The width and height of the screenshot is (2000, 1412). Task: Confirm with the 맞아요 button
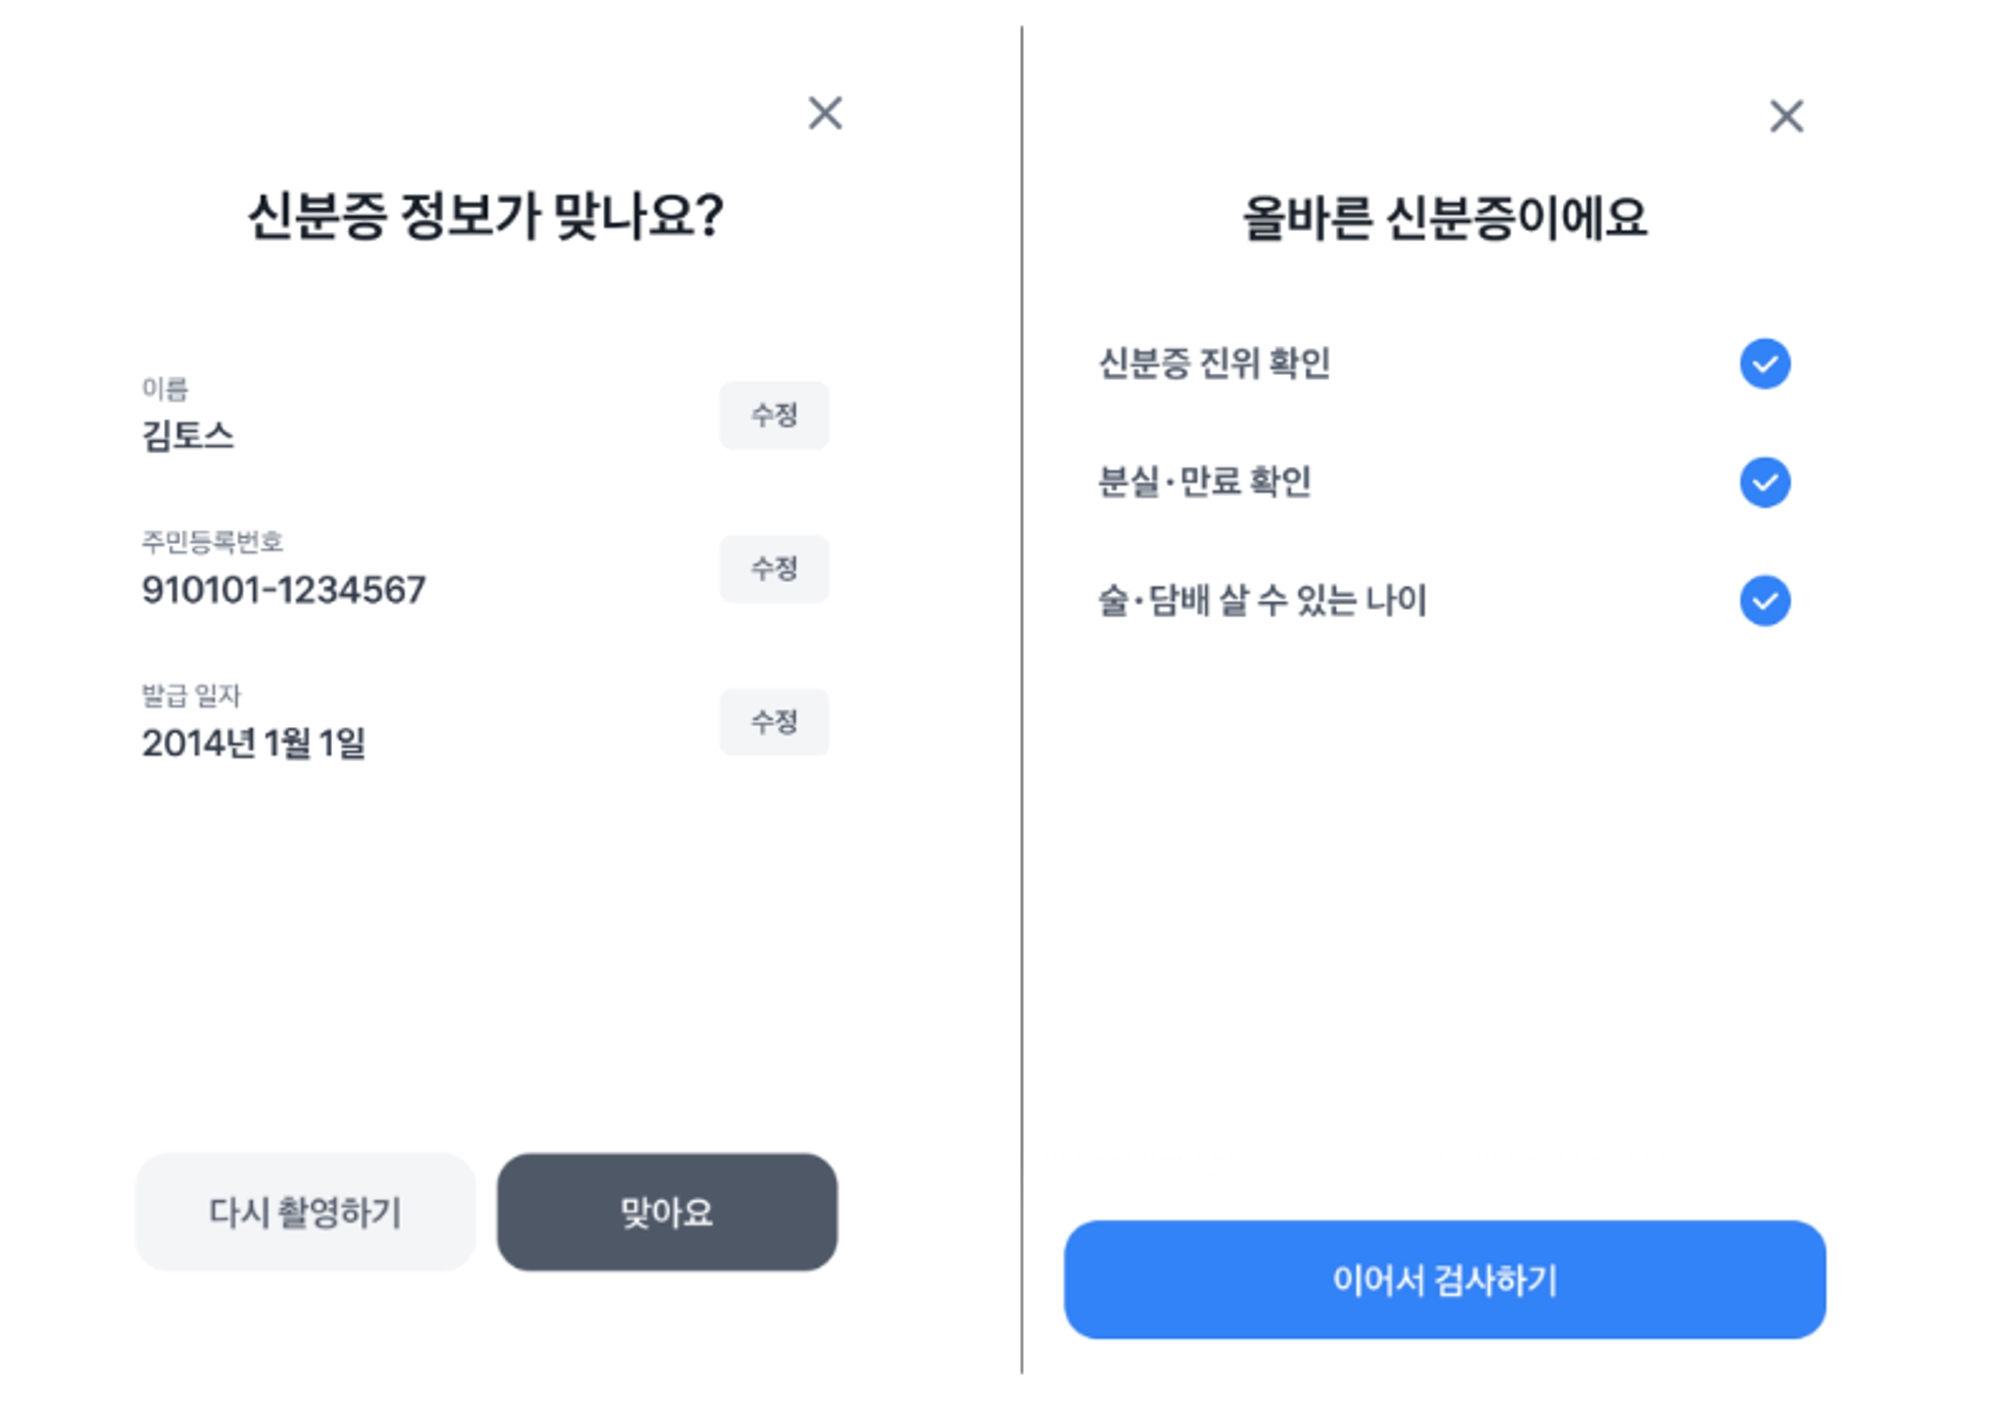pos(667,1212)
